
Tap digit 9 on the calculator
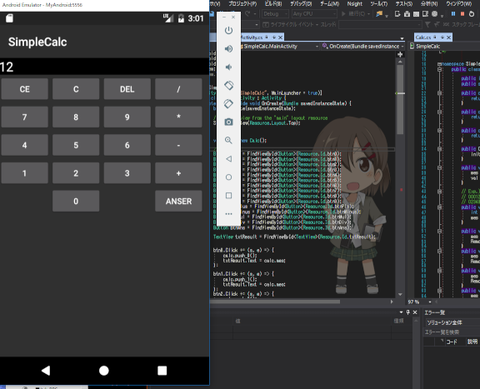tap(127, 117)
